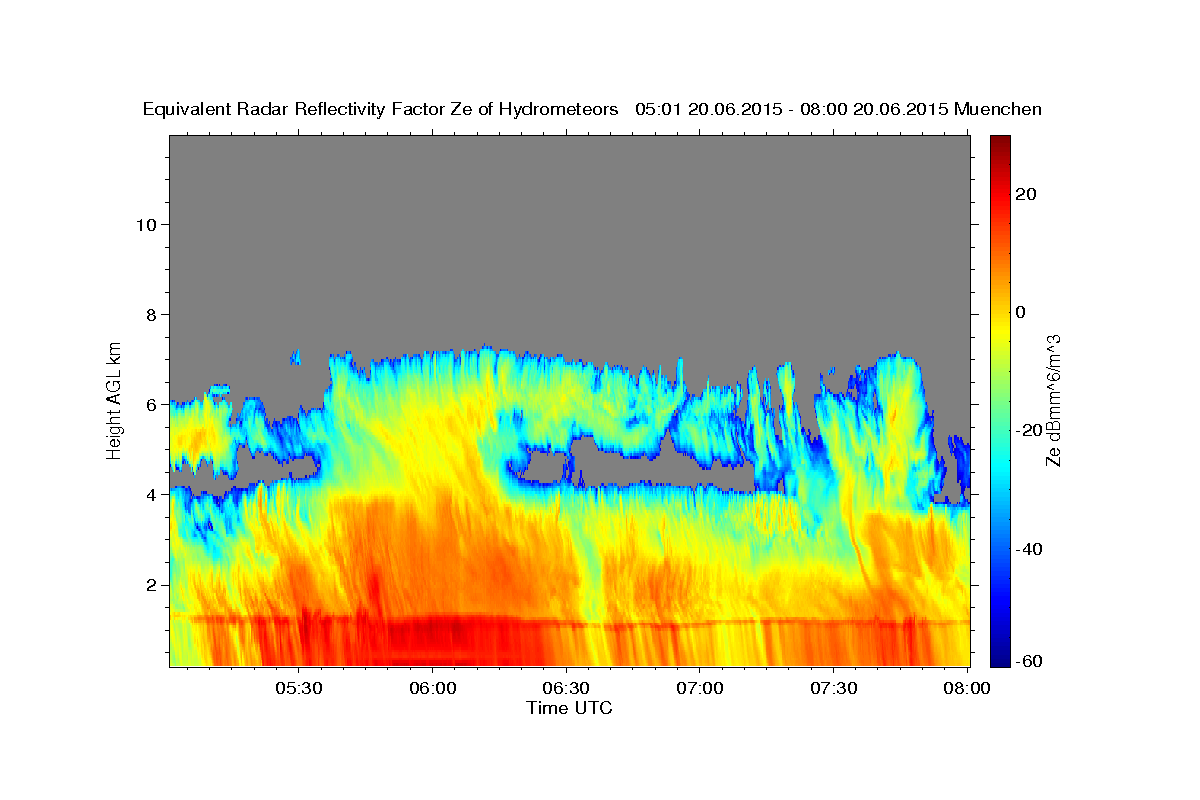The width and height of the screenshot is (1200, 800).
Task: Click the 'Time UTC' axis label
Action: point(569,708)
